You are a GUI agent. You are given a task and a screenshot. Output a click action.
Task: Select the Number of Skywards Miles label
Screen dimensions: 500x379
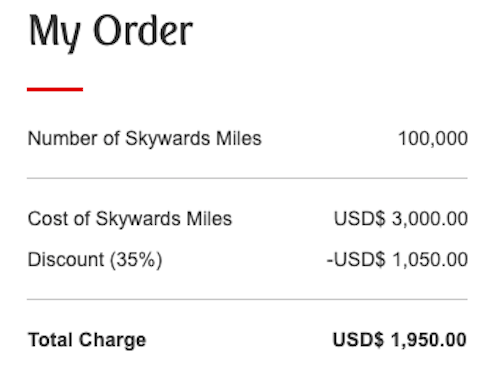(145, 139)
